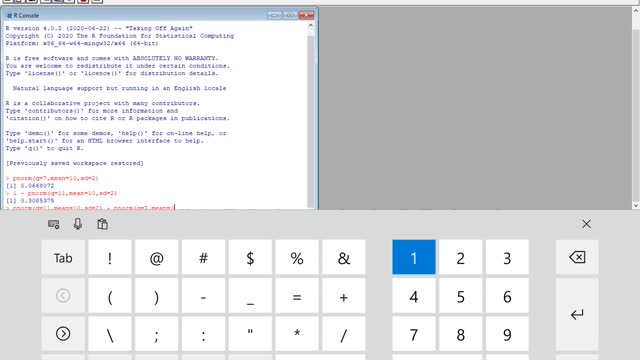Tap the colon key
640x360 pixels.
(203, 334)
